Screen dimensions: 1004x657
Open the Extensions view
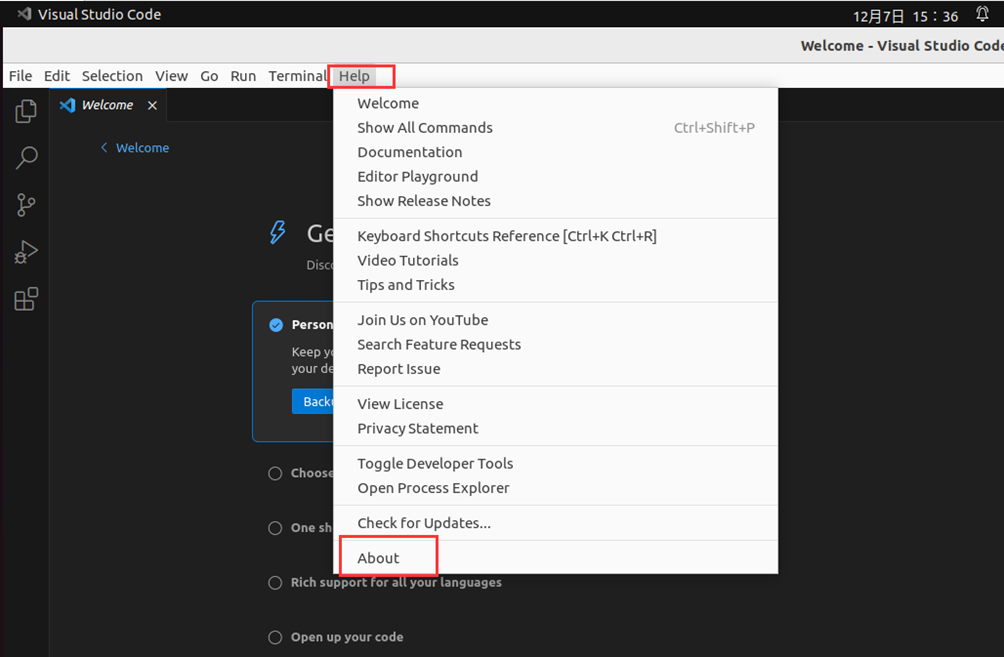coord(26,299)
